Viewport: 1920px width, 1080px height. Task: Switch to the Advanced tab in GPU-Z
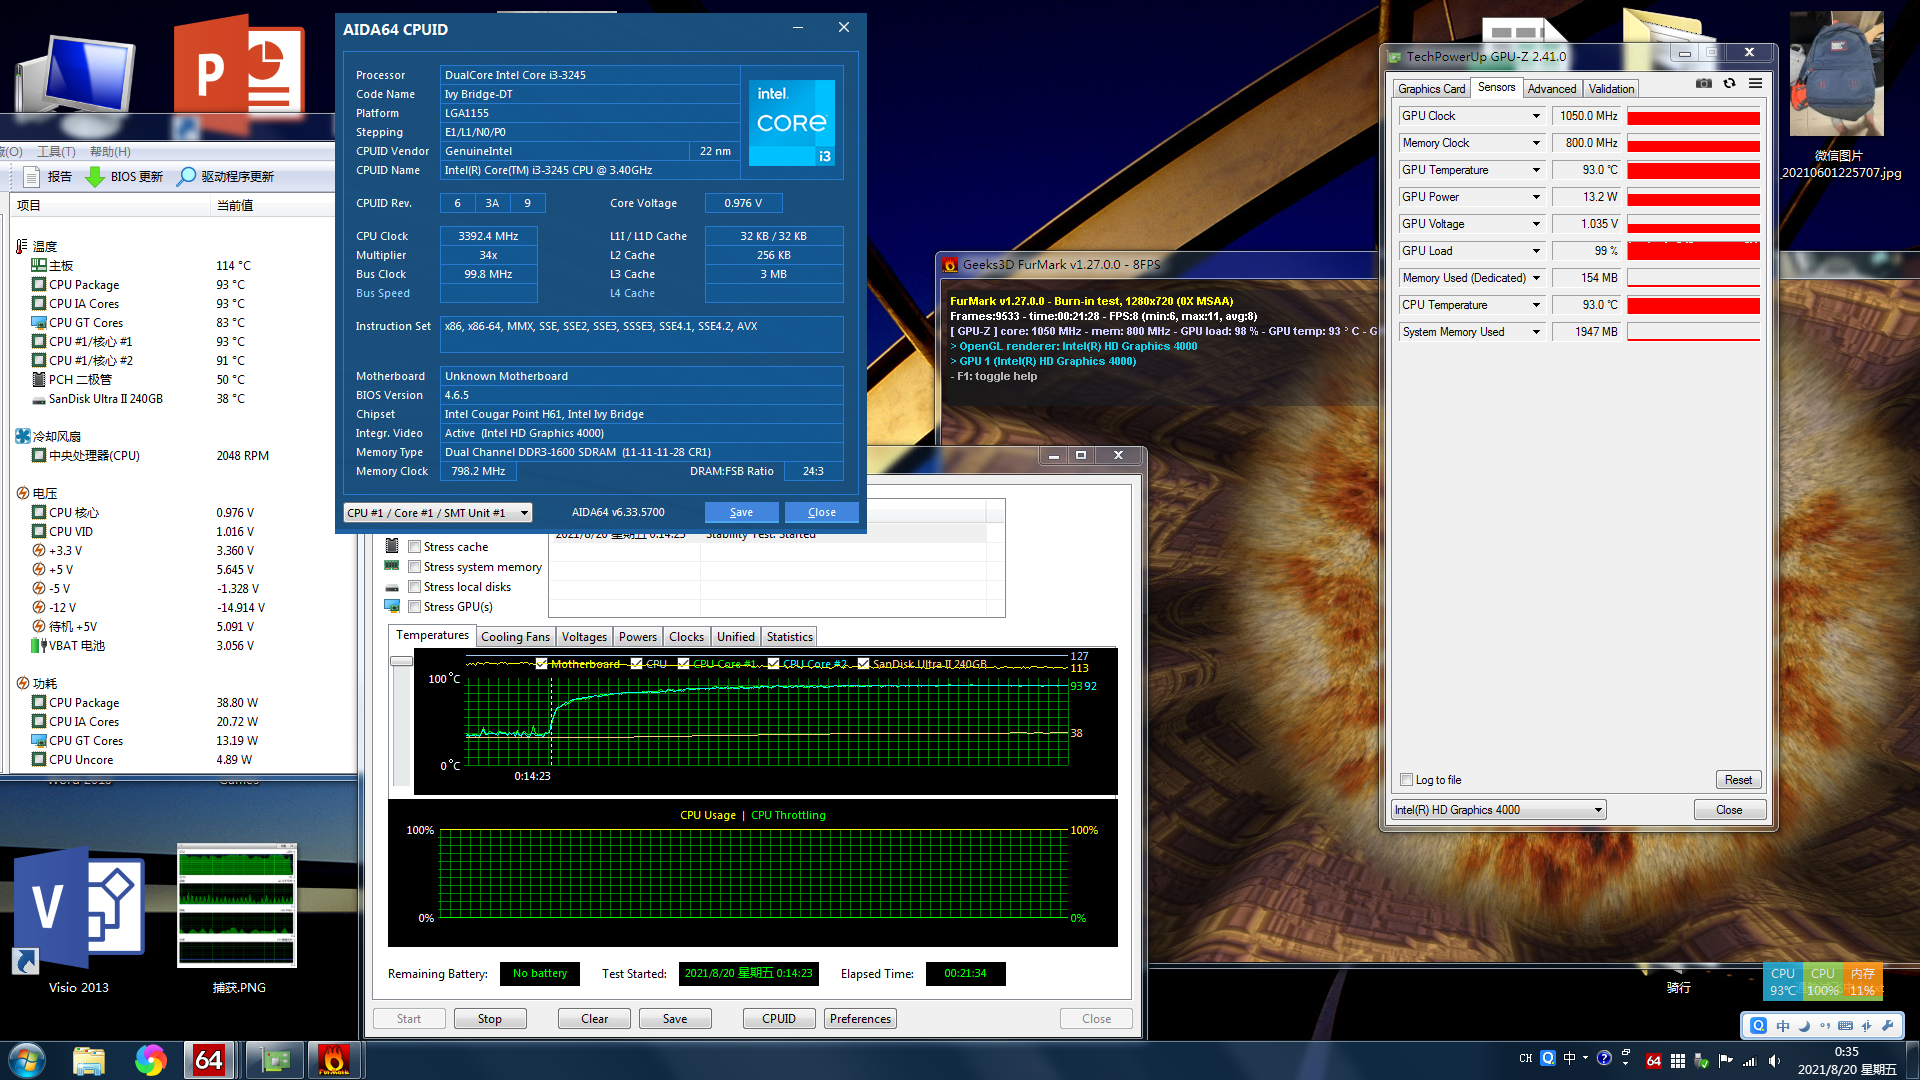click(1551, 89)
